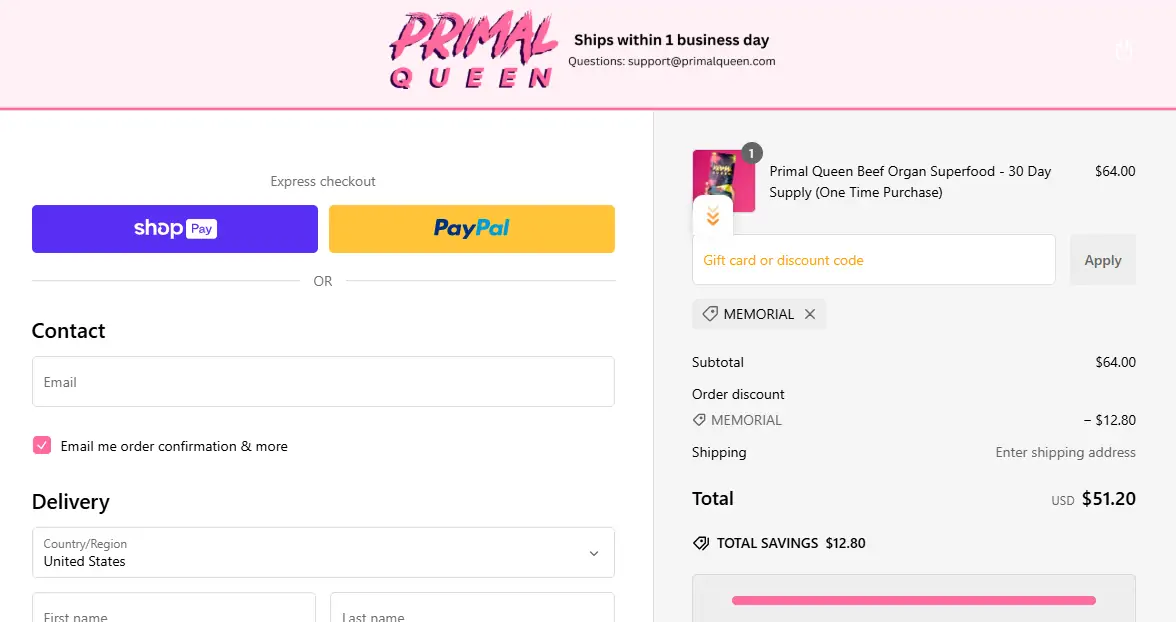
Task: Click the item quantity badge
Action: pyautogui.click(x=752, y=153)
